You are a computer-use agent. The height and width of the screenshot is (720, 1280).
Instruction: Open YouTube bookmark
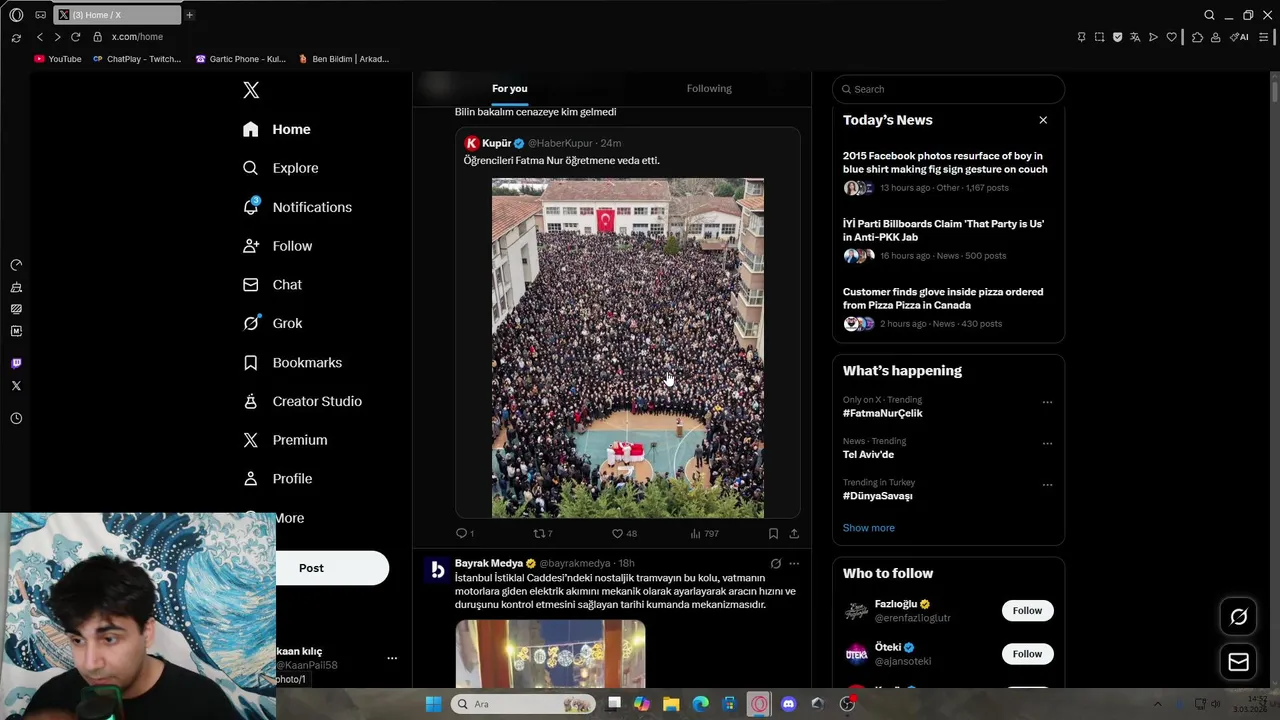58,59
